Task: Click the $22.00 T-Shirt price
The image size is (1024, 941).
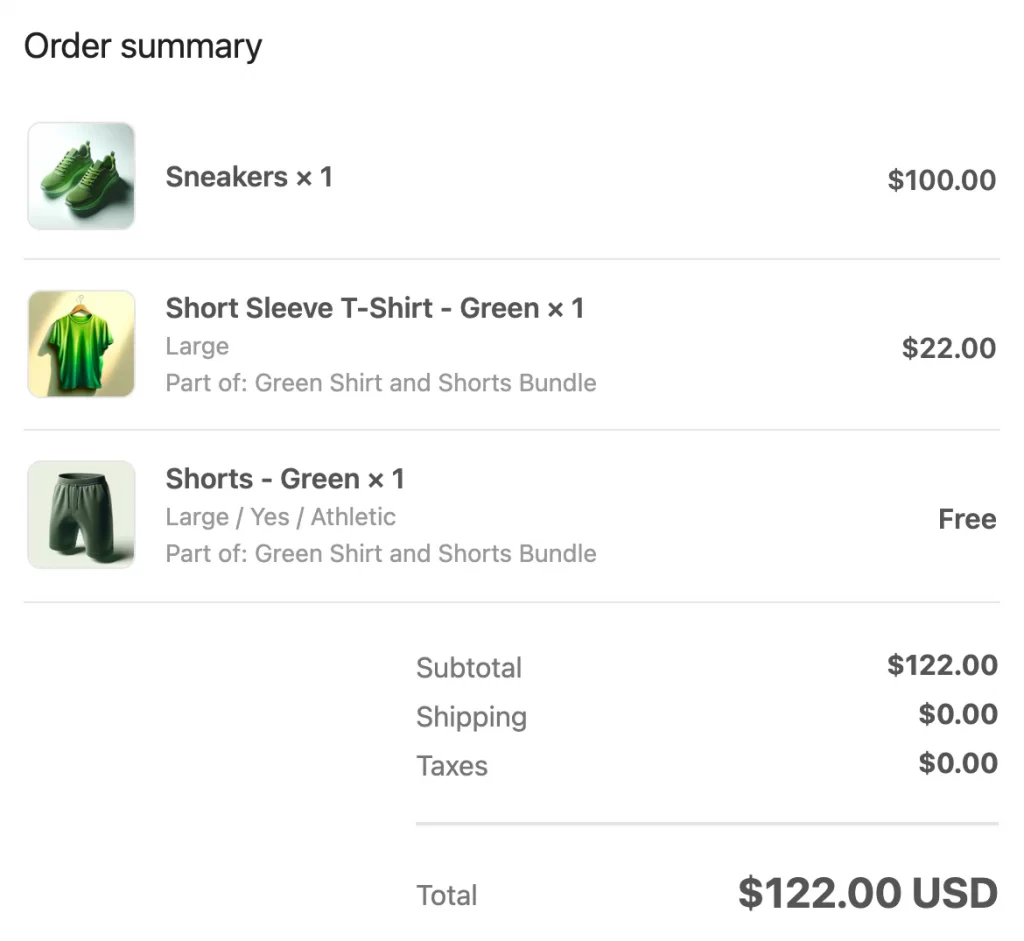Action: 949,348
